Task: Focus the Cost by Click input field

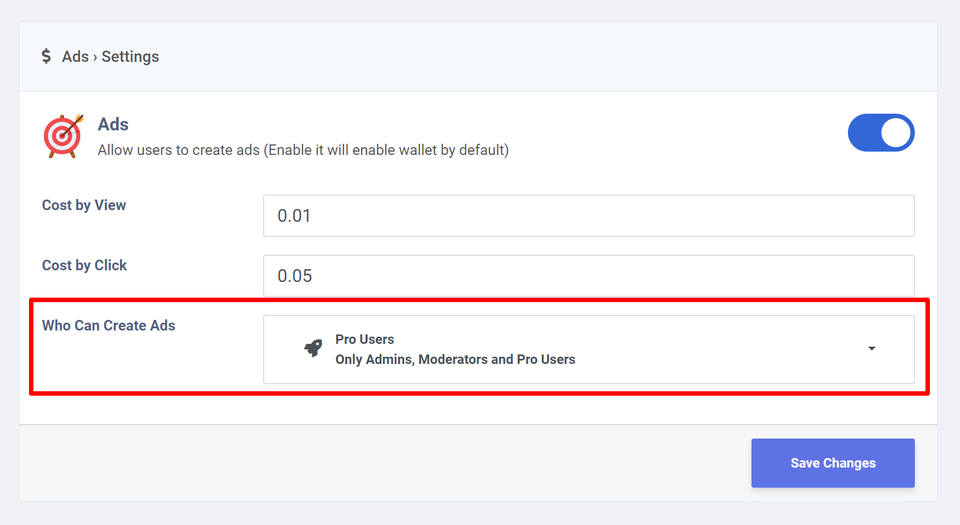Action: [x=589, y=276]
